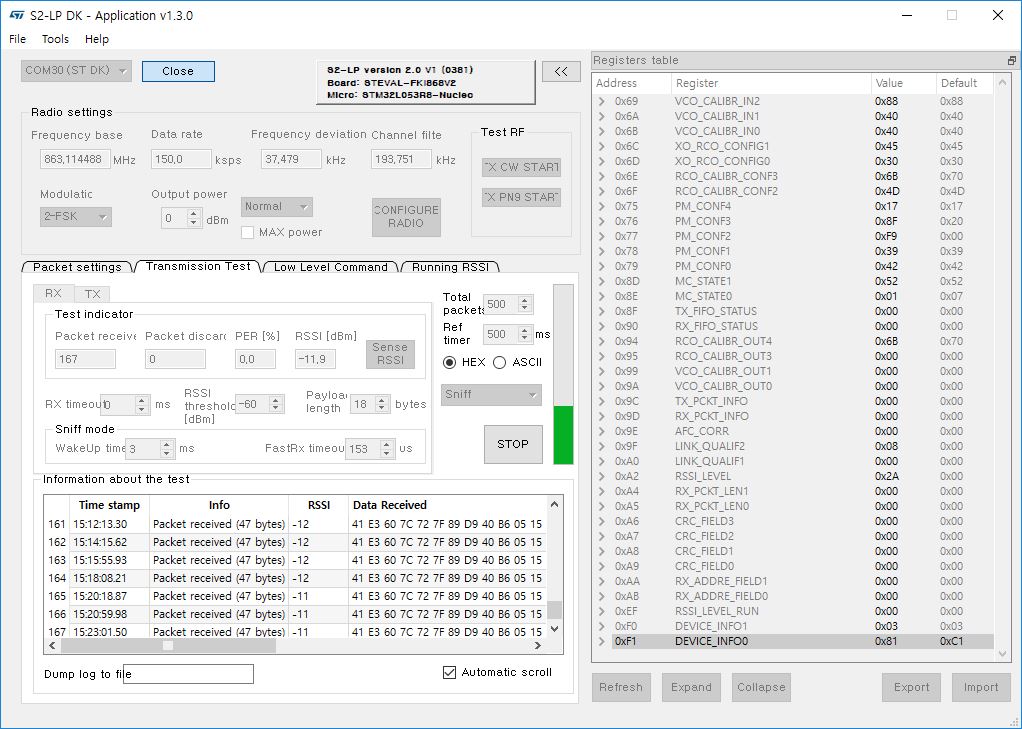
Task: Click the Collapse registers button
Action: click(761, 687)
